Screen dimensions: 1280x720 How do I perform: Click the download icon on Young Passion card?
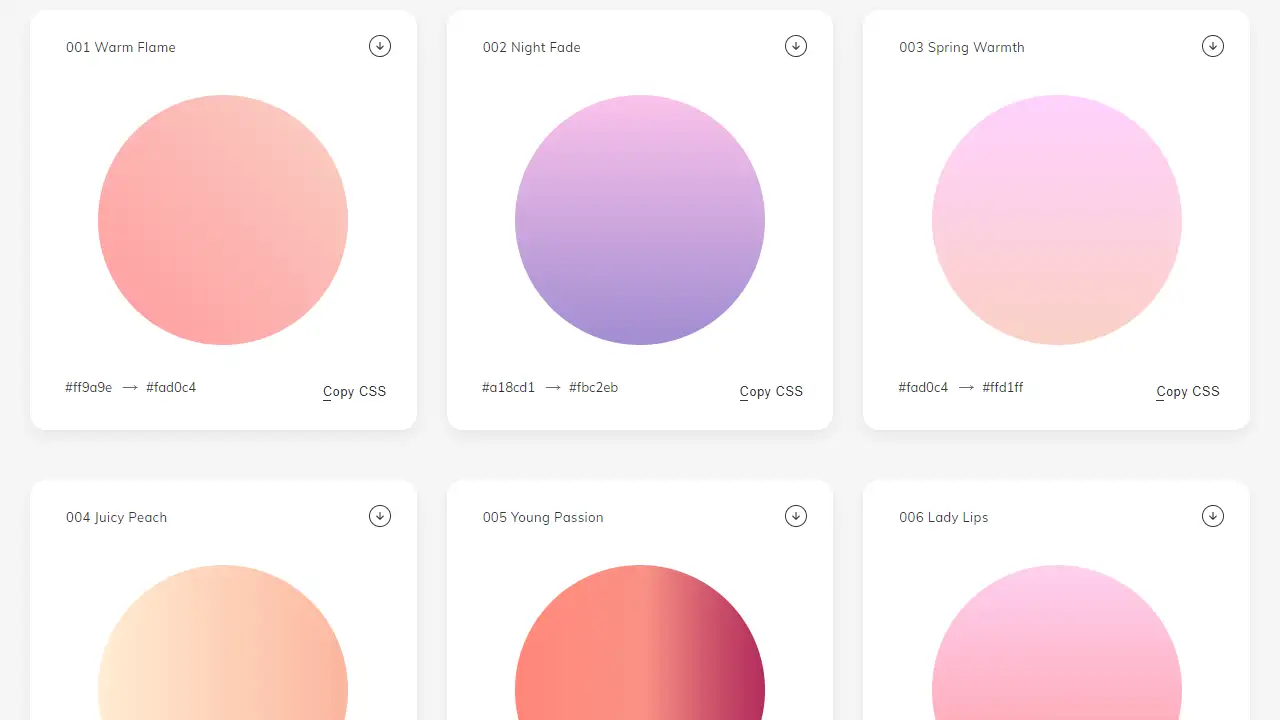click(x=796, y=516)
